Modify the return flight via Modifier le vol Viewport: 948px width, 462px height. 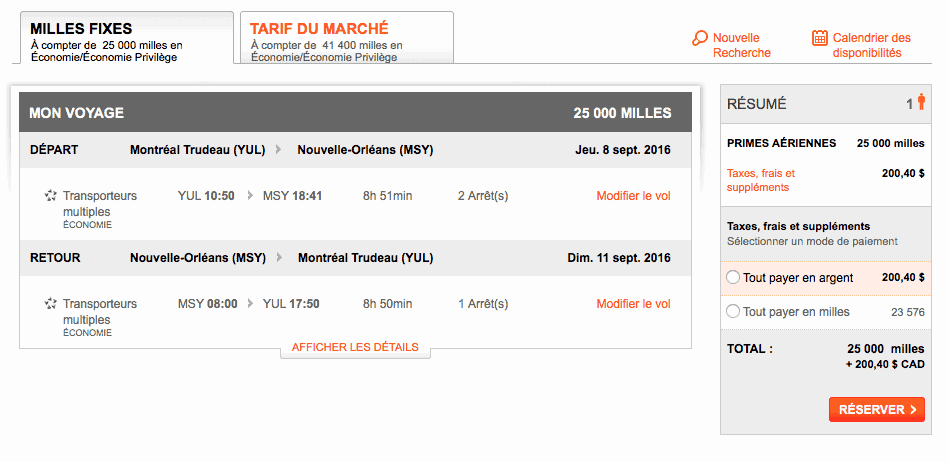click(633, 304)
